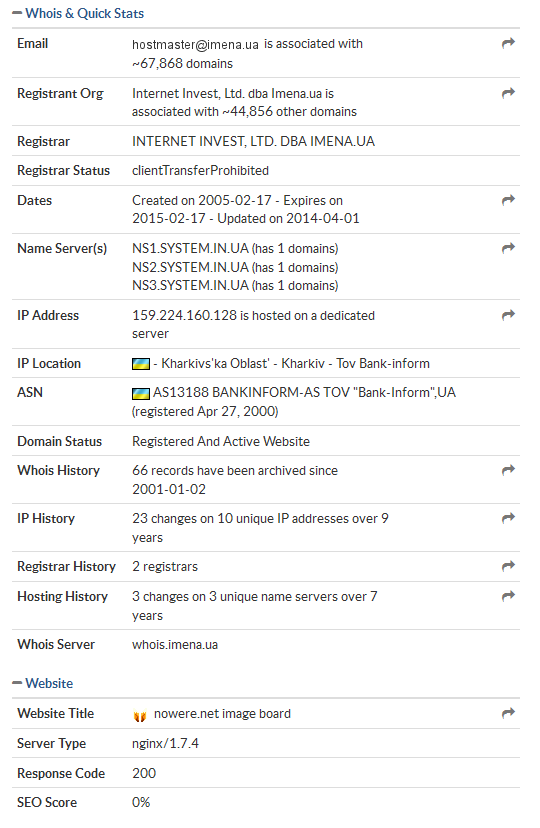Click the share arrow in the Email row
The width and height of the screenshot is (540, 828).
tap(508, 43)
